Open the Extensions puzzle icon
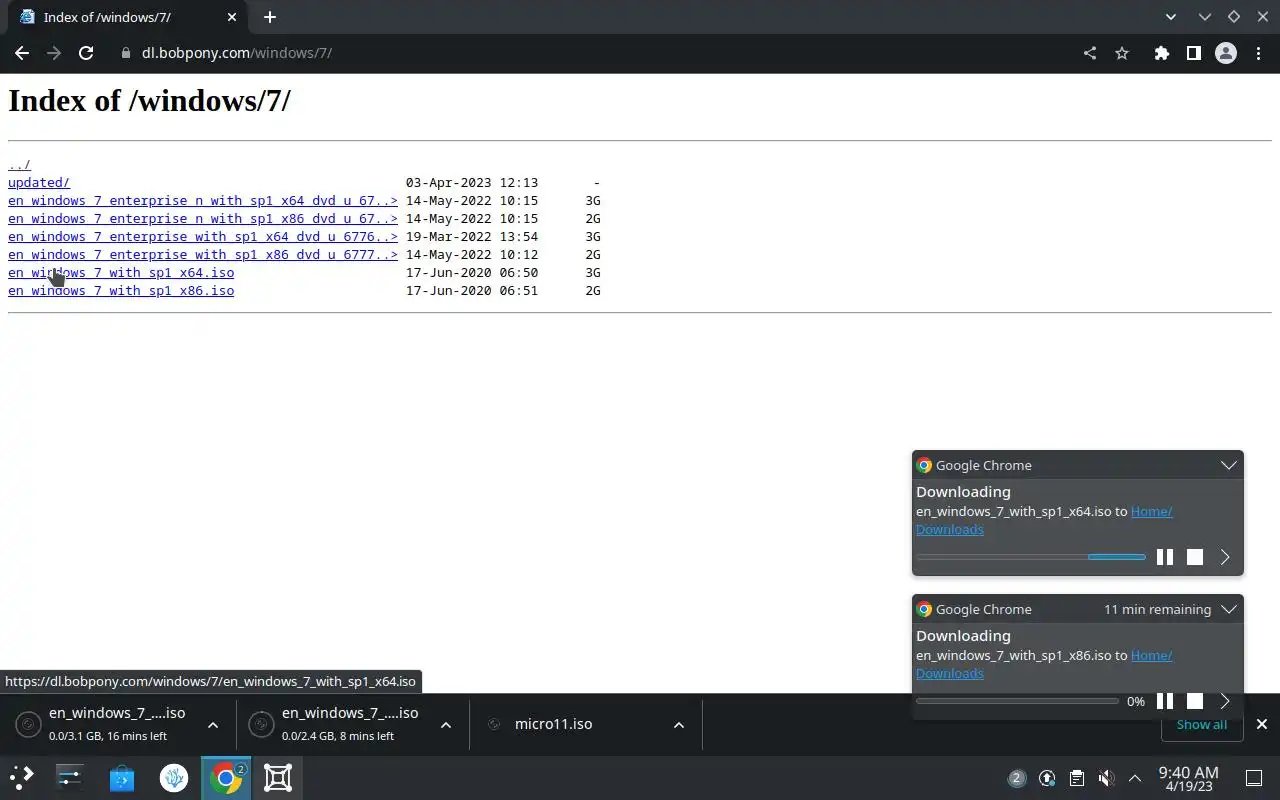The width and height of the screenshot is (1280, 800). pos(1161,53)
